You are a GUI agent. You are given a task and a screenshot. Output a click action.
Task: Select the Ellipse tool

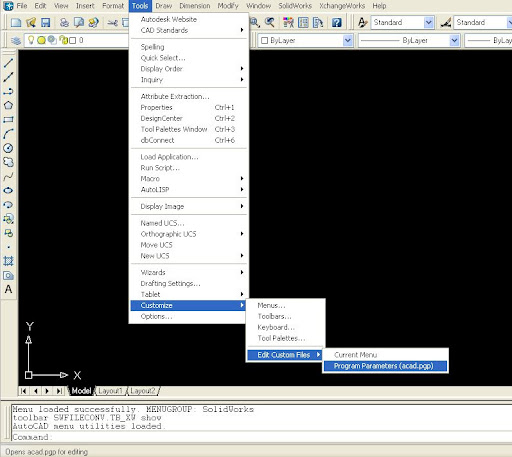pos(8,190)
